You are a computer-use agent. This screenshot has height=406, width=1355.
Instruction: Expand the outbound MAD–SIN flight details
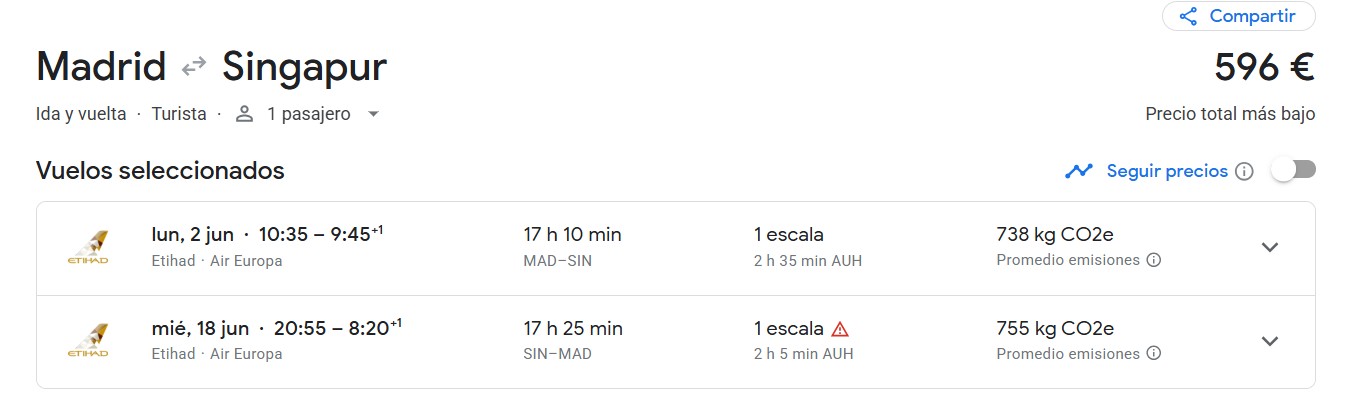click(1269, 247)
